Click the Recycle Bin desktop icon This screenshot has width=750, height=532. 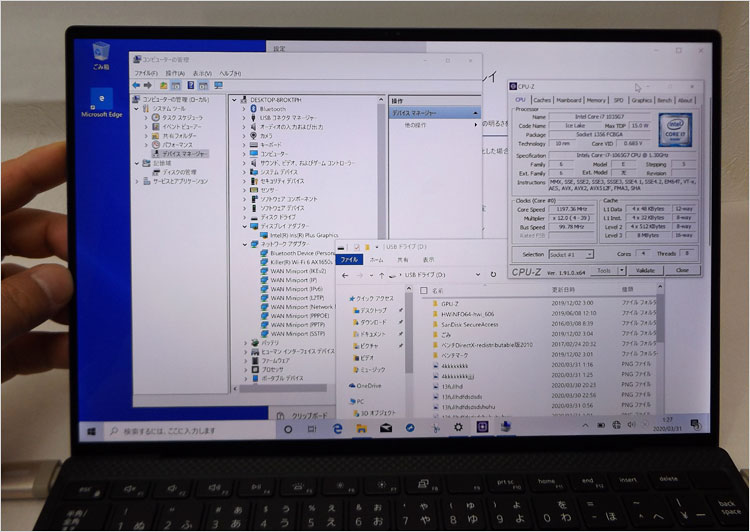101,52
